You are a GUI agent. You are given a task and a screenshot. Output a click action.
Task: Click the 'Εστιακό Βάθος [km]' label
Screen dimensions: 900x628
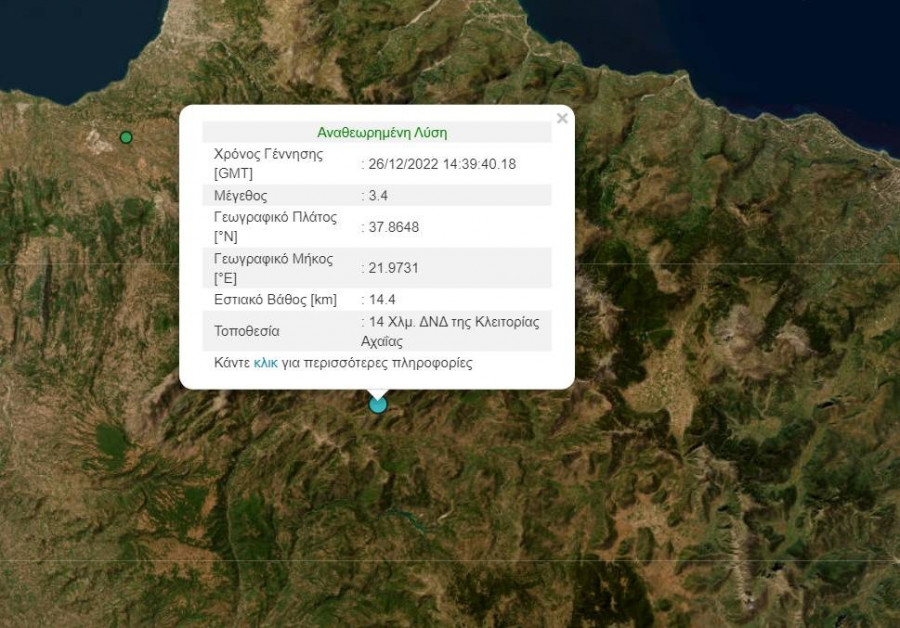pyautogui.click(x=275, y=300)
